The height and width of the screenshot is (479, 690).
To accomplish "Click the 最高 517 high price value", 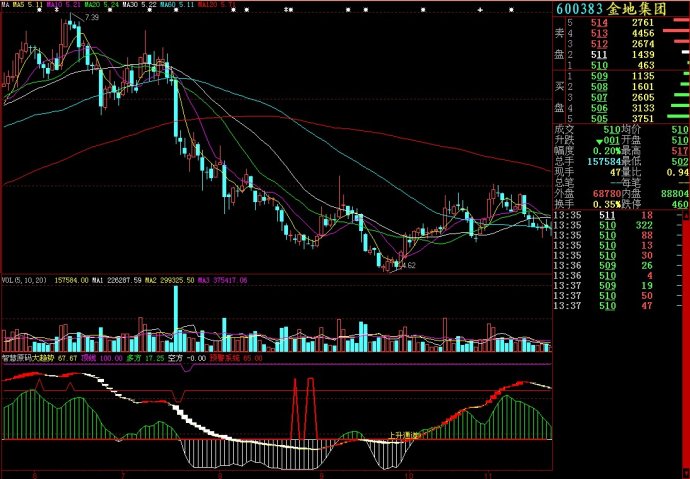I will pos(681,151).
